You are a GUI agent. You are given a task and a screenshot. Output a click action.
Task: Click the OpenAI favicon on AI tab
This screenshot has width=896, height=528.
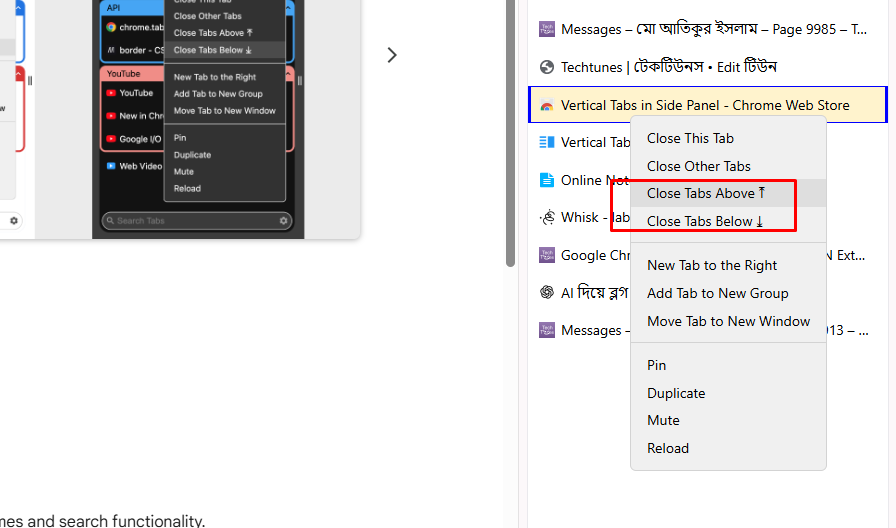[x=547, y=292]
